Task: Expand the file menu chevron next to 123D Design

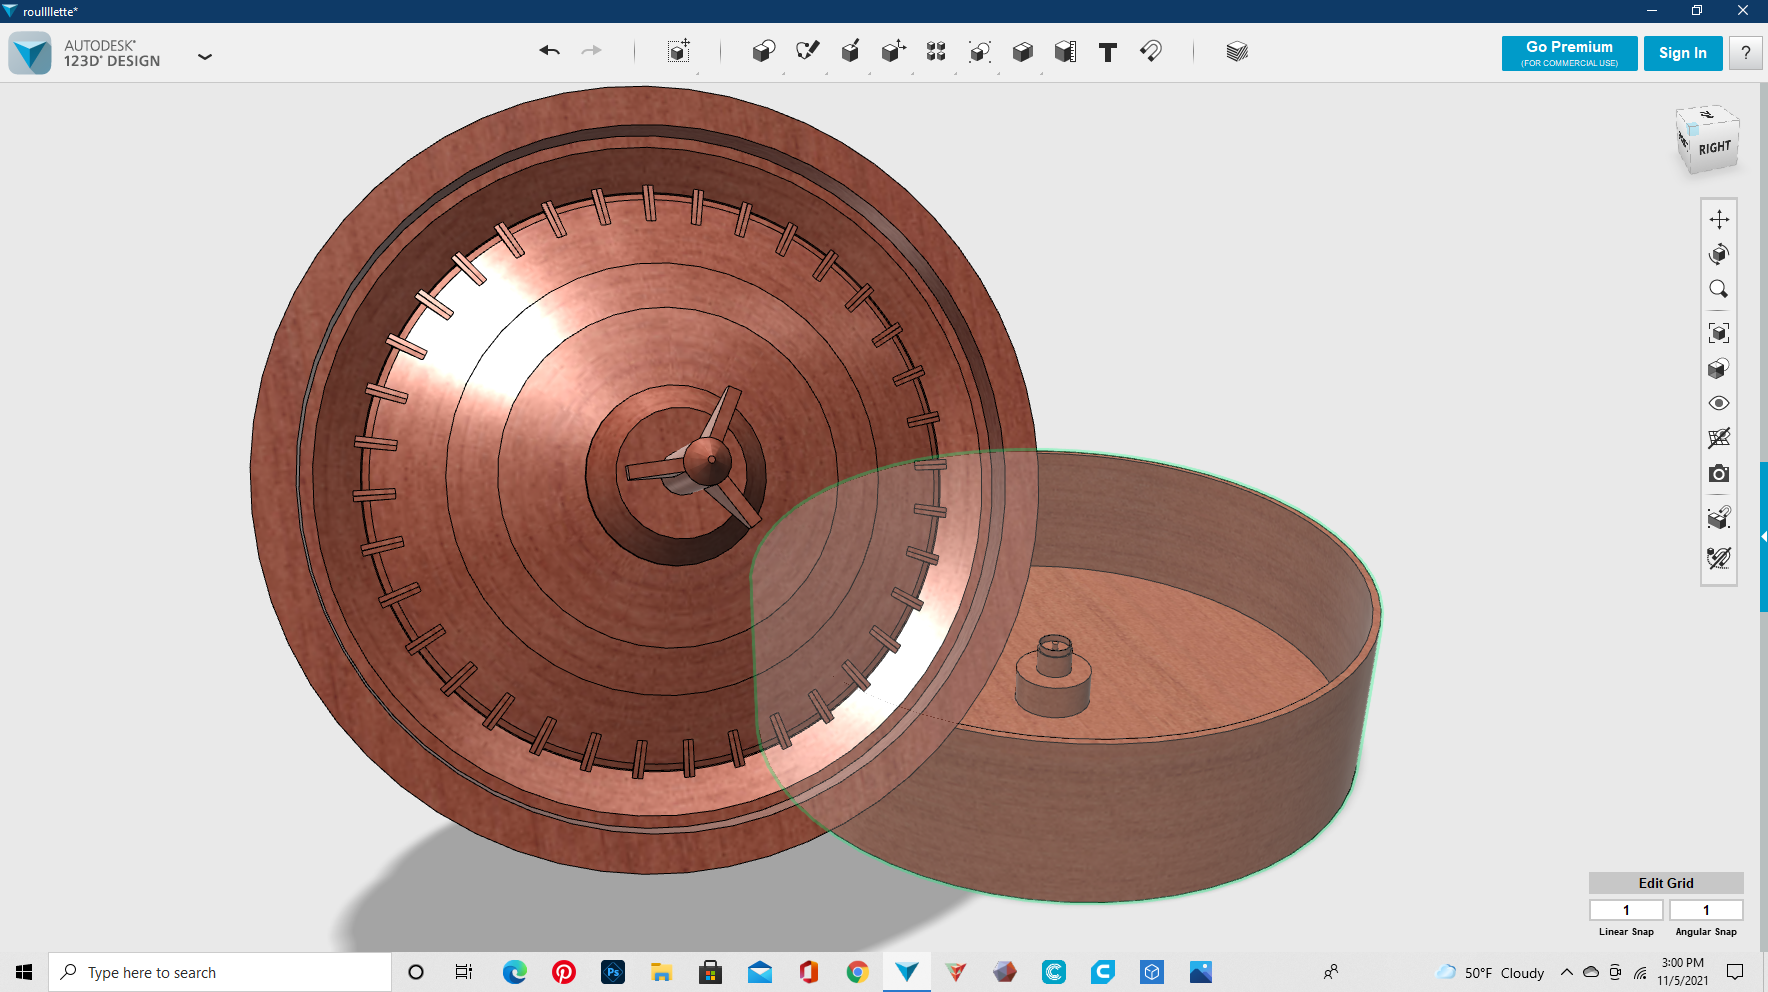Action: 205,57
